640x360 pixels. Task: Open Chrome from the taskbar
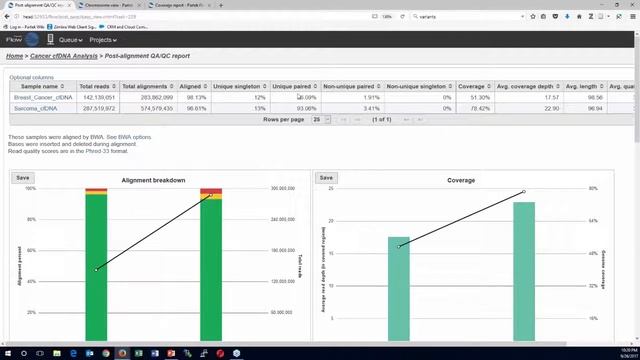click(106, 353)
